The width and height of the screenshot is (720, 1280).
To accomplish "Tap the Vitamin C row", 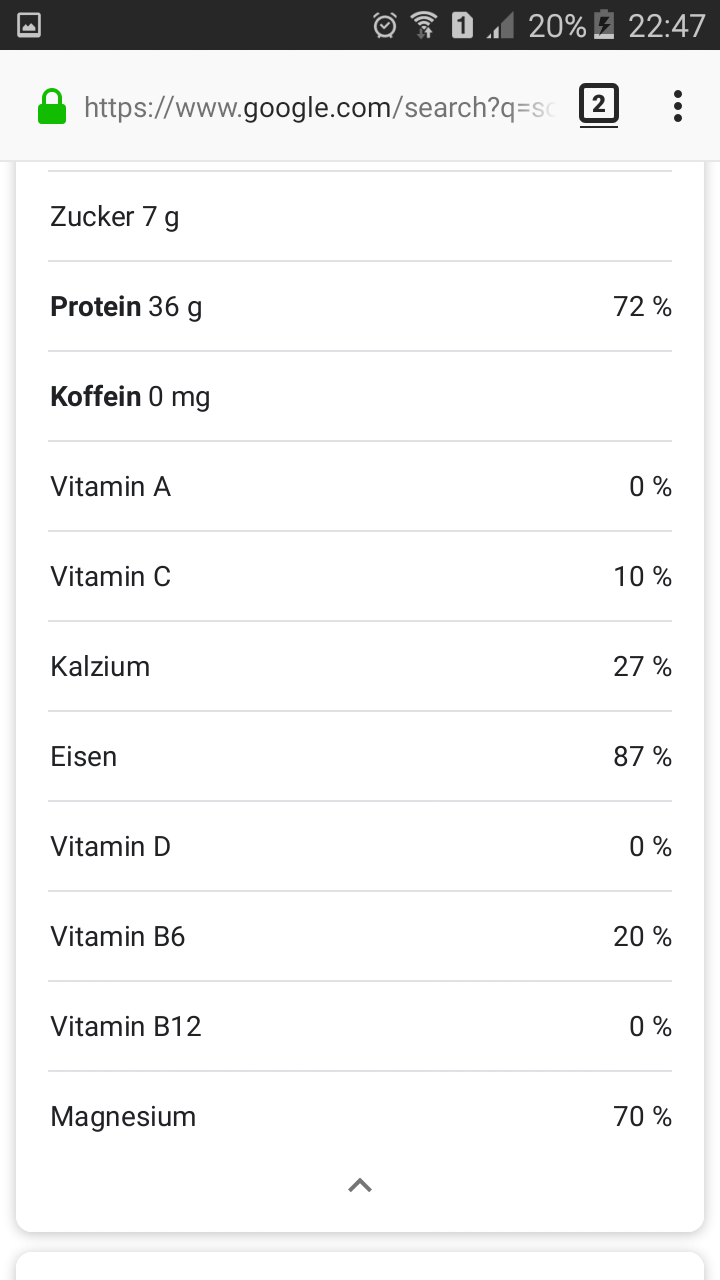I will tap(360, 576).
